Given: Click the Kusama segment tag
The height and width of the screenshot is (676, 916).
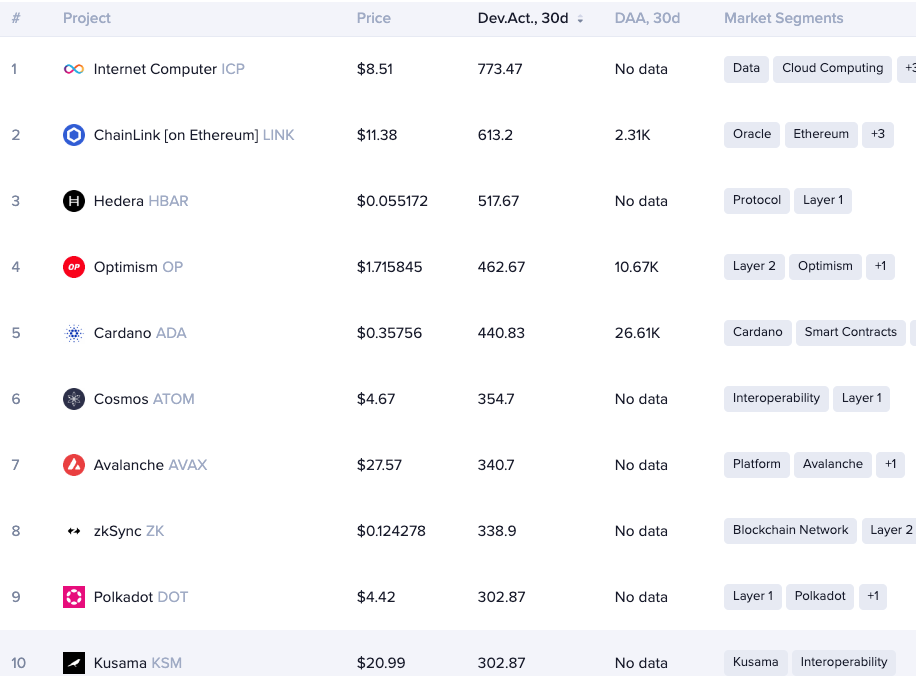Looking at the screenshot, I should 755,663.
